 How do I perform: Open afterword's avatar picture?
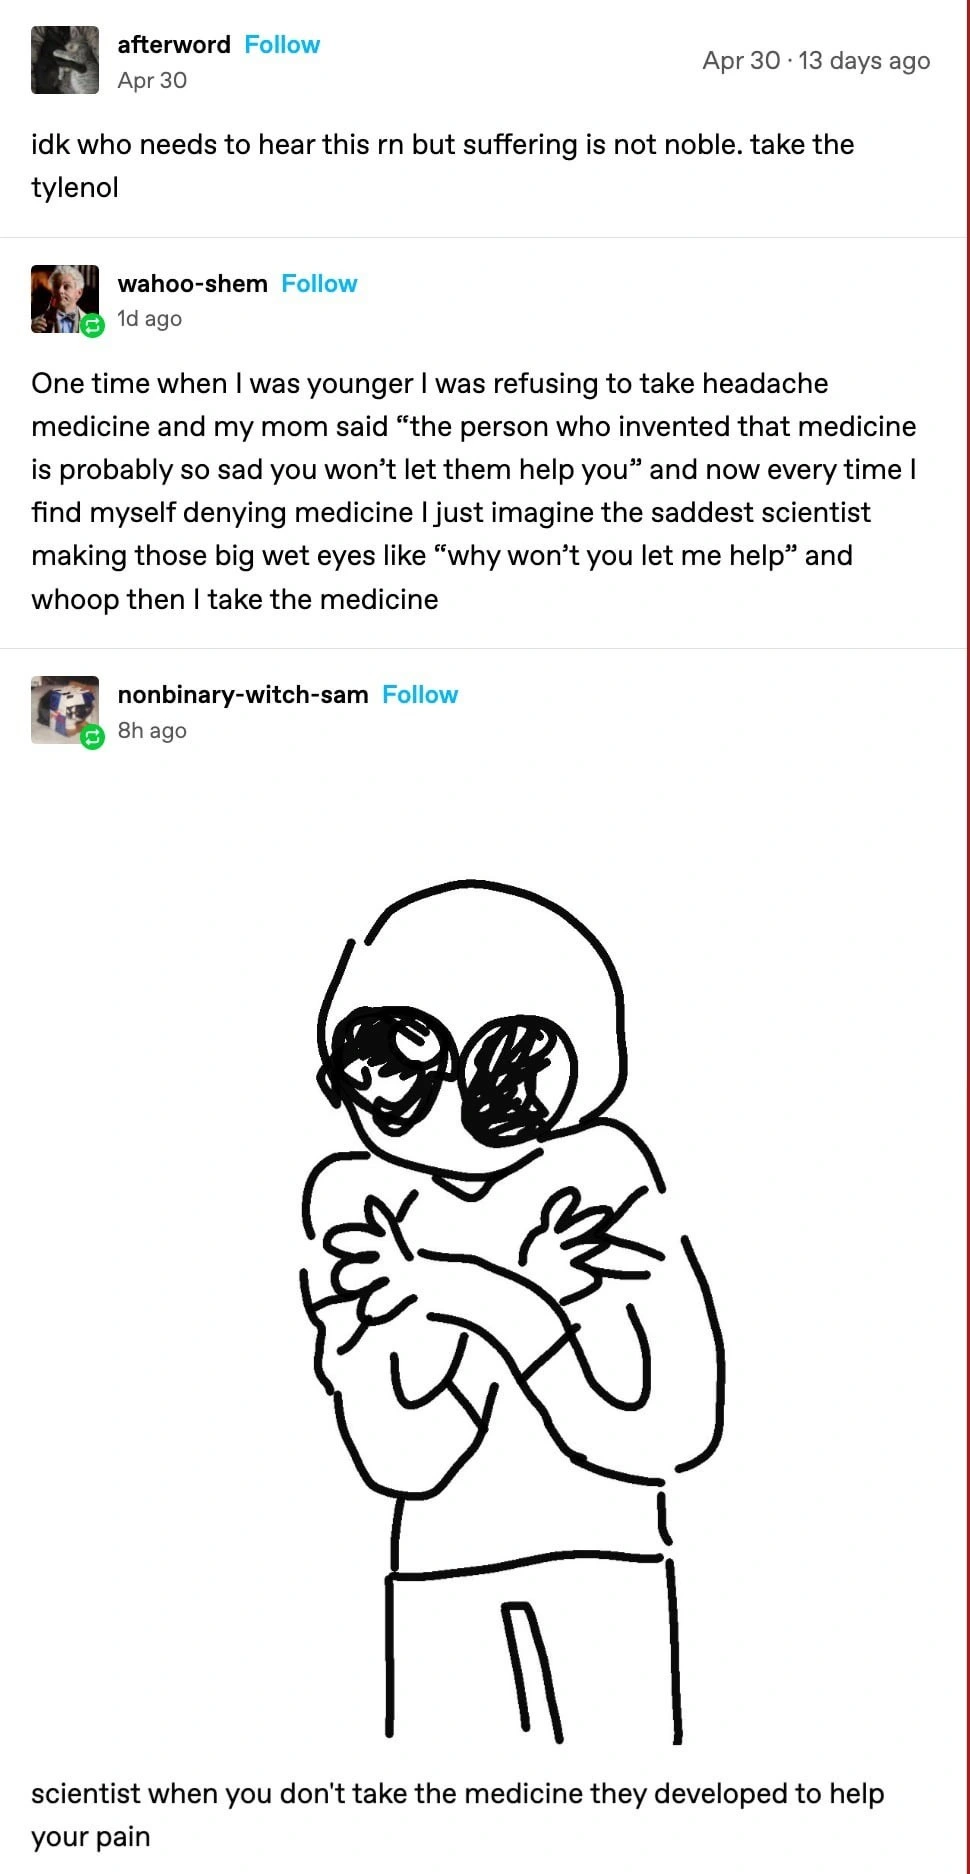(x=65, y=60)
